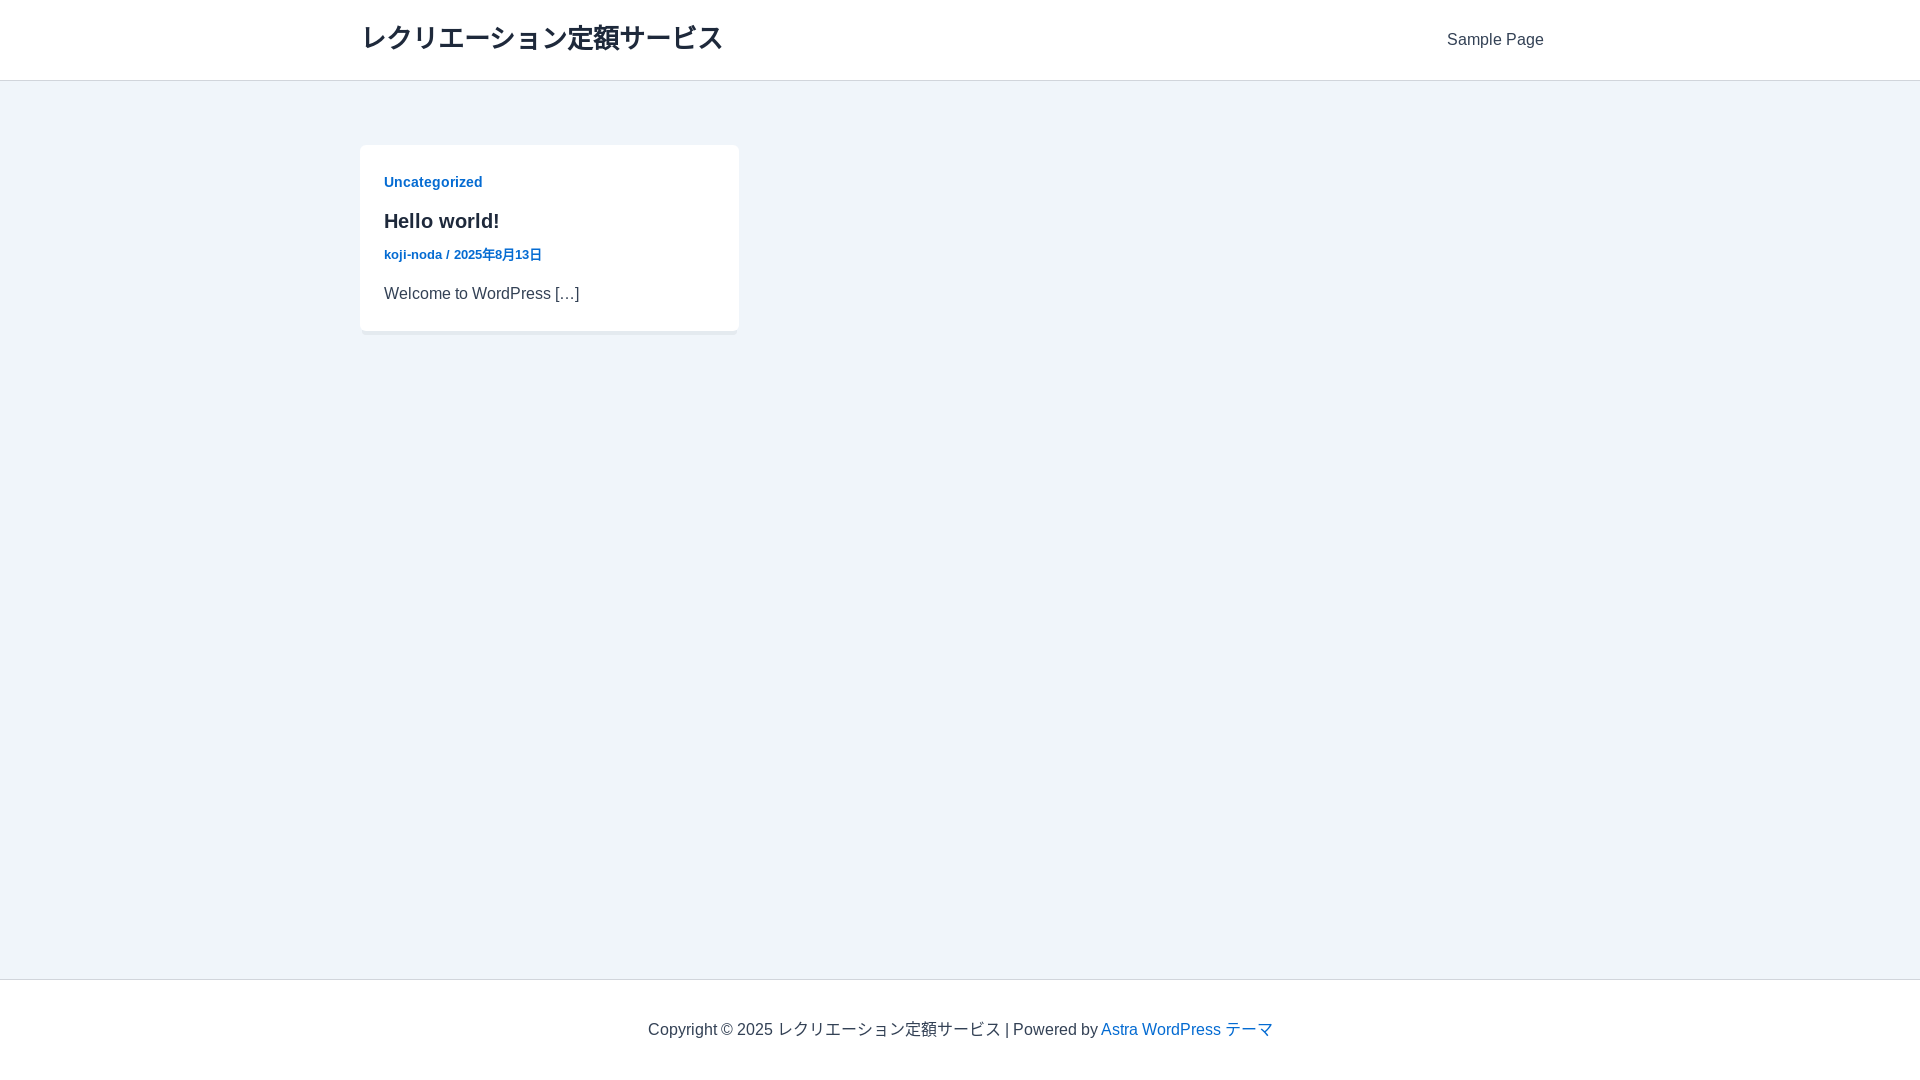Open the Sample Page menu item

[x=1495, y=40]
